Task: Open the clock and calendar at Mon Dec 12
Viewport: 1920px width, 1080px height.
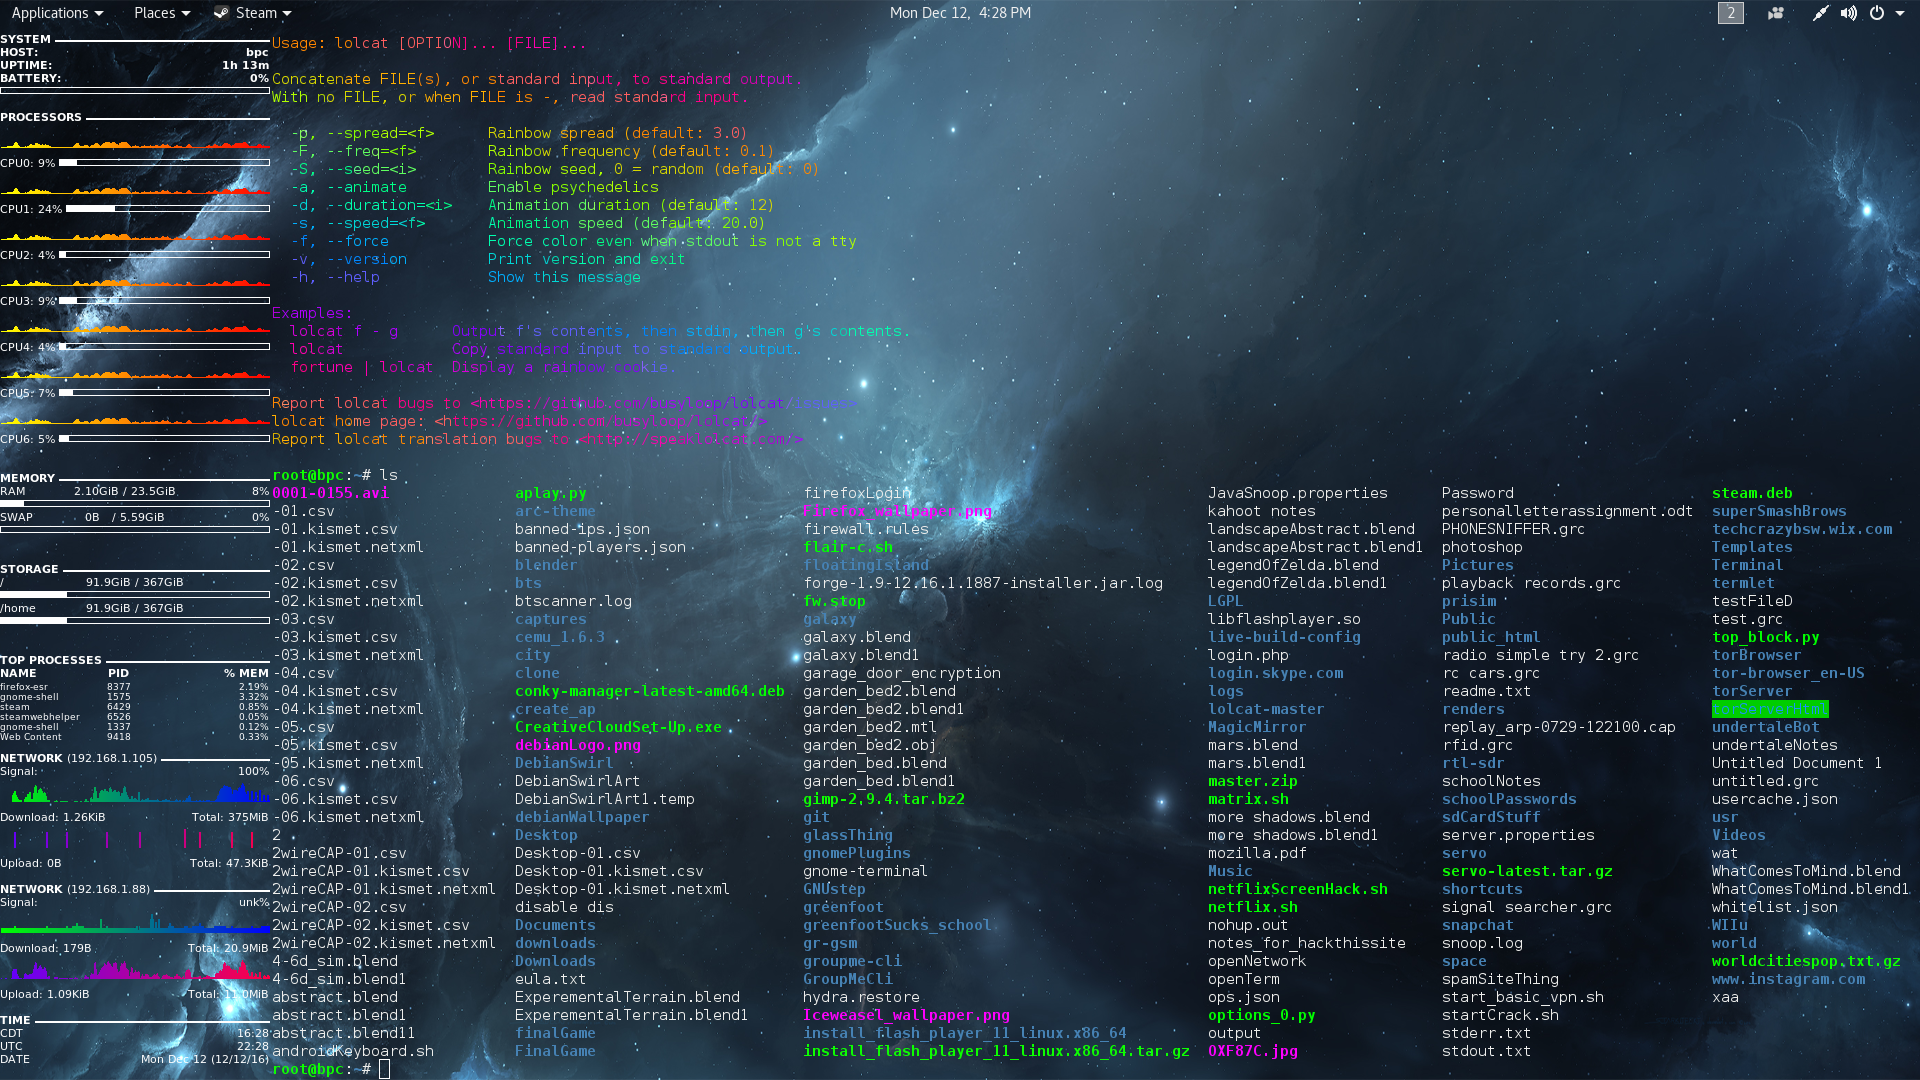Action: (x=960, y=13)
